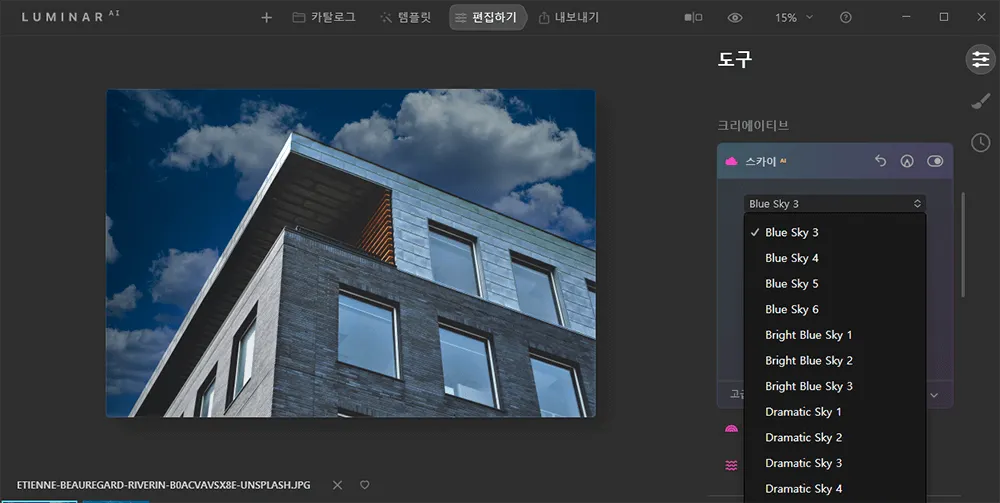Toggle the eye preview of original image

point(735,18)
